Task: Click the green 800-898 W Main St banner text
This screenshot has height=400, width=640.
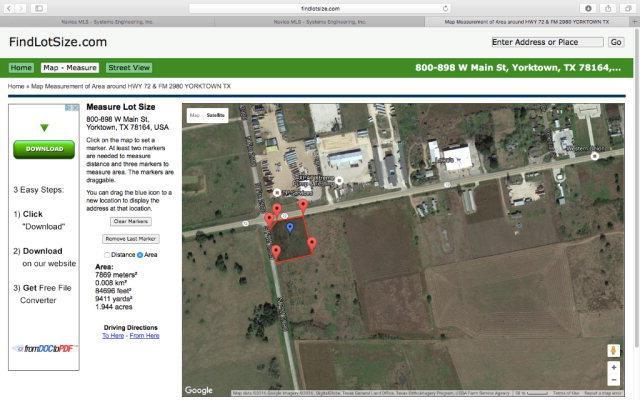Action: coord(518,68)
